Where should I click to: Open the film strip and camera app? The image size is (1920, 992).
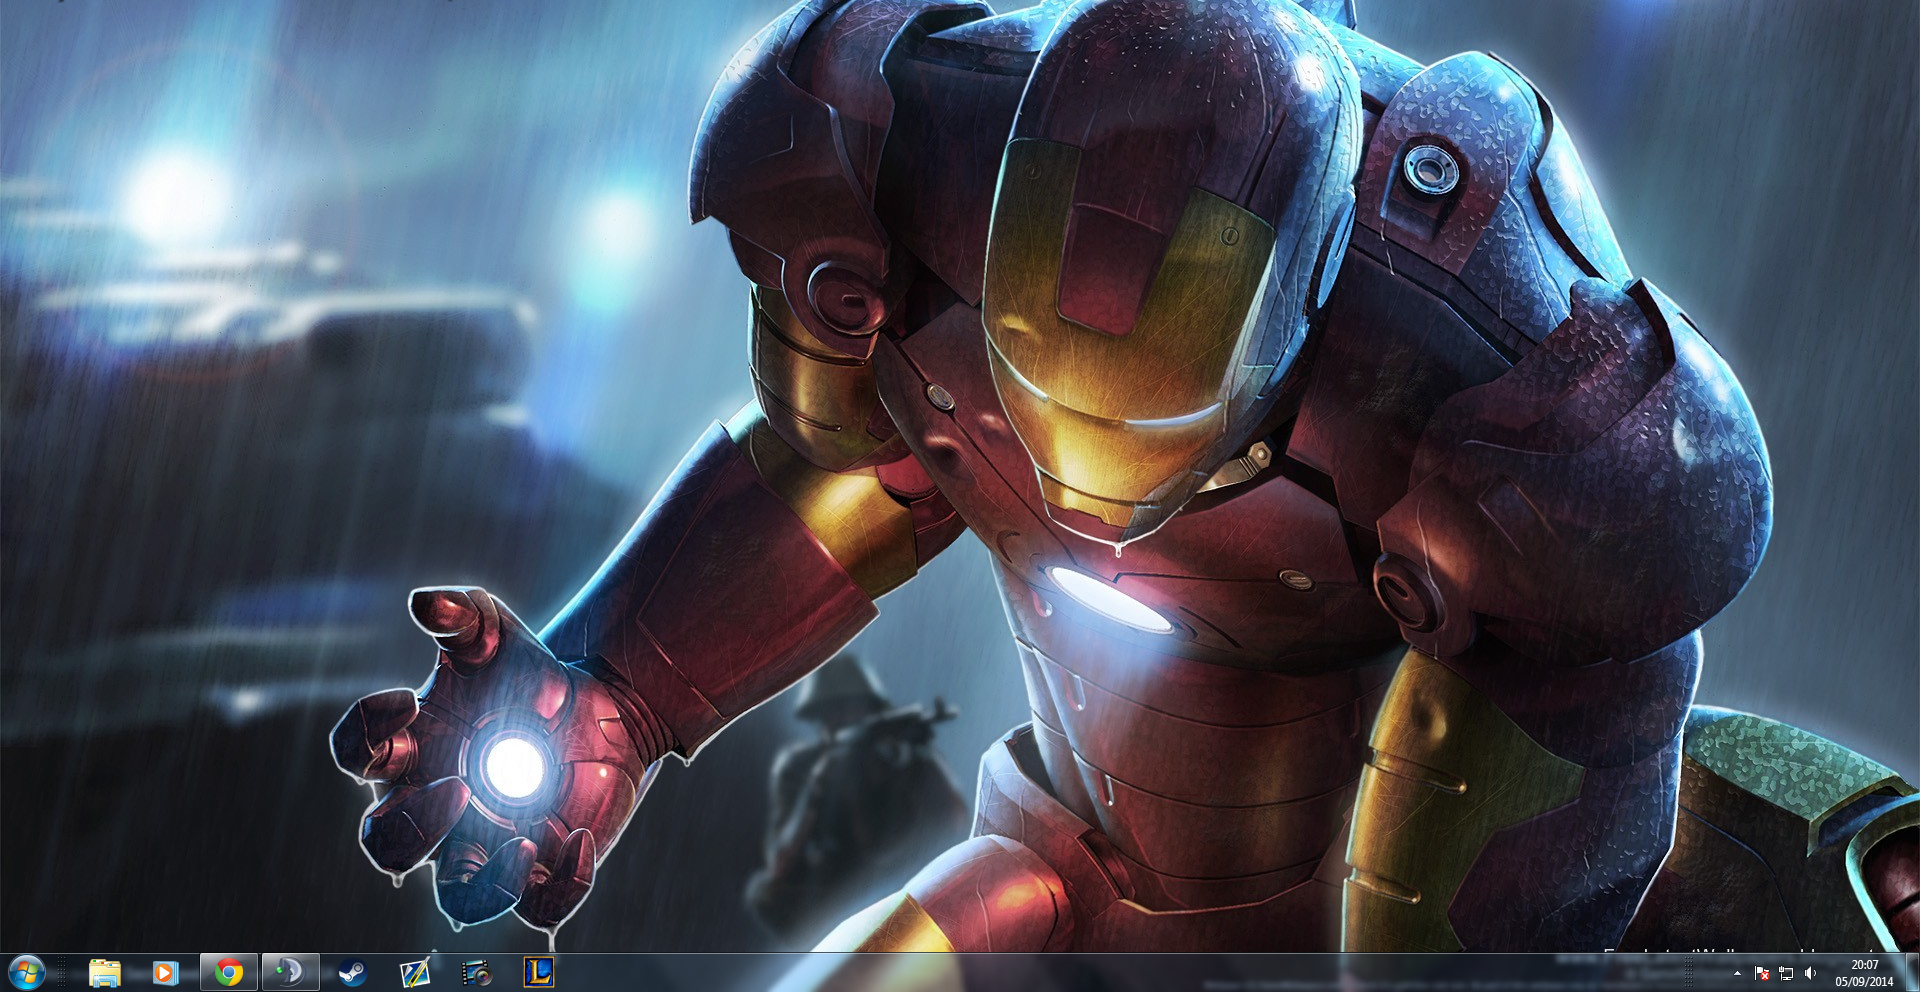[x=477, y=972]
